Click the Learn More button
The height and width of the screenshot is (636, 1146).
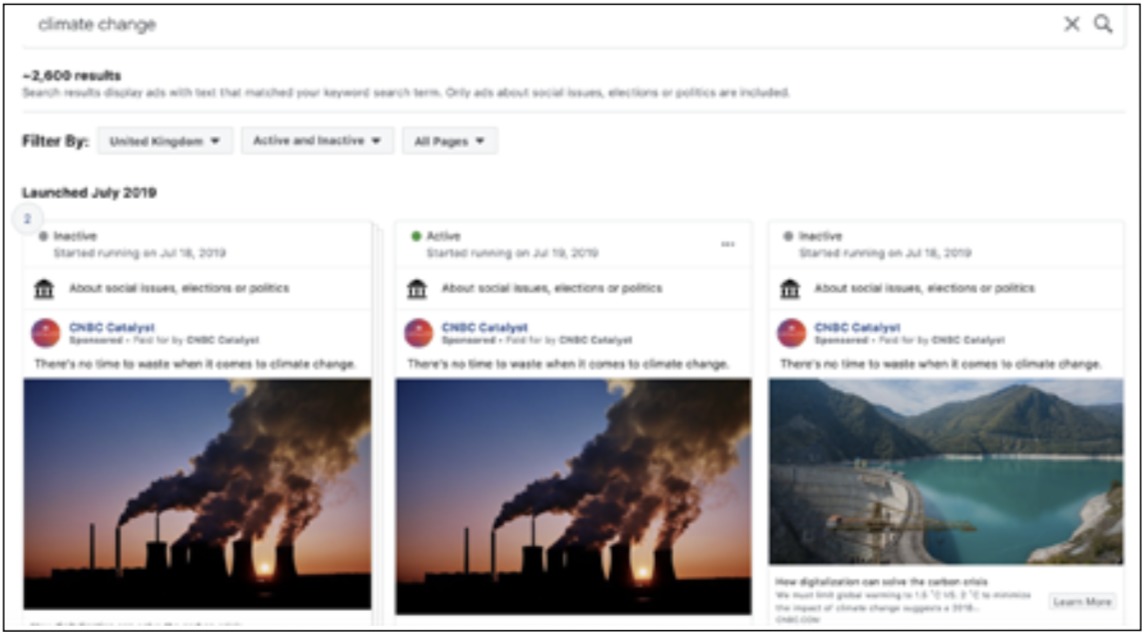pyautogui.click(x=1082, y=601)
